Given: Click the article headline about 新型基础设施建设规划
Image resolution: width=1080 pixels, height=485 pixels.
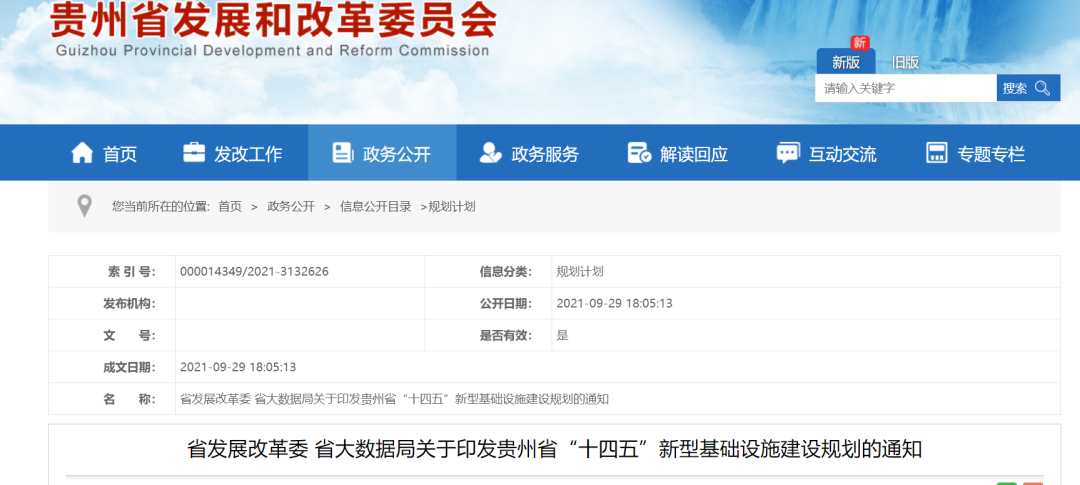Looking at the screenshot, I should click(x=554, y=449).
